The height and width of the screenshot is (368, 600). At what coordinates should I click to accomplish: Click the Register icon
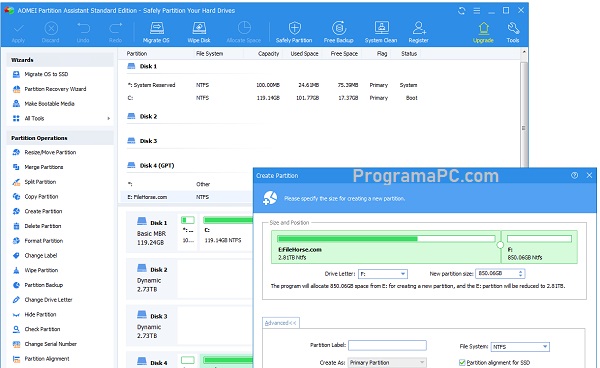[x=419, y=32]
